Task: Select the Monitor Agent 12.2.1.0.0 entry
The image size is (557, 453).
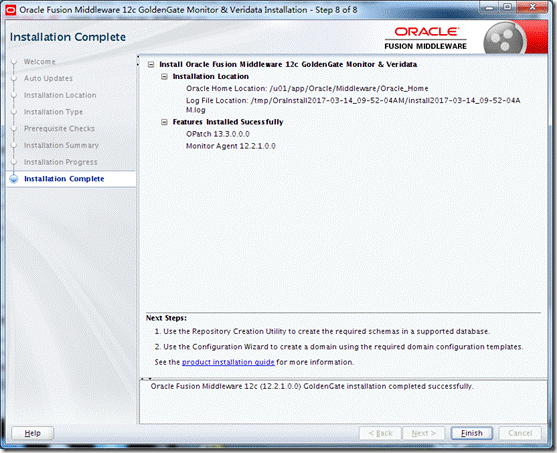Action: (x=231, y=146)
